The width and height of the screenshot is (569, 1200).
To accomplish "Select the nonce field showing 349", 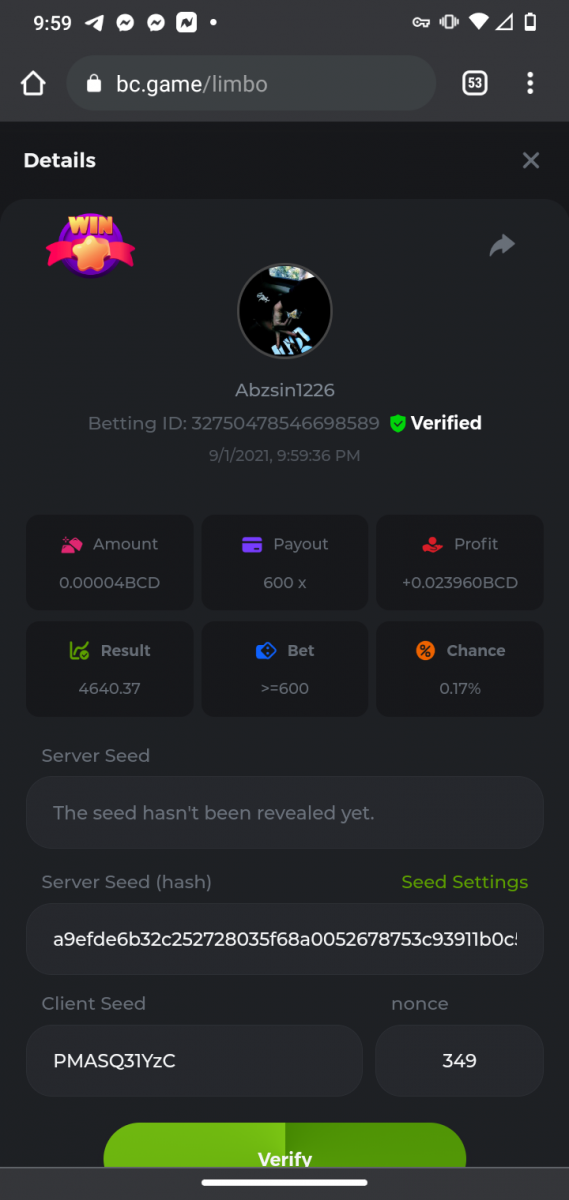I will 459,1061.
